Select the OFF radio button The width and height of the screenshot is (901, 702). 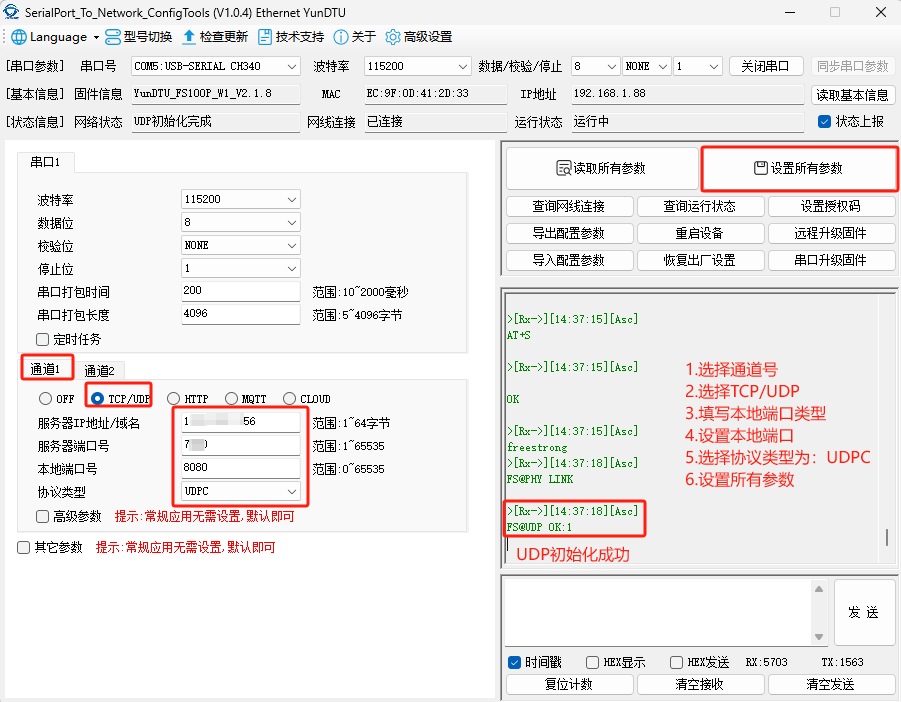pos(45,398)
